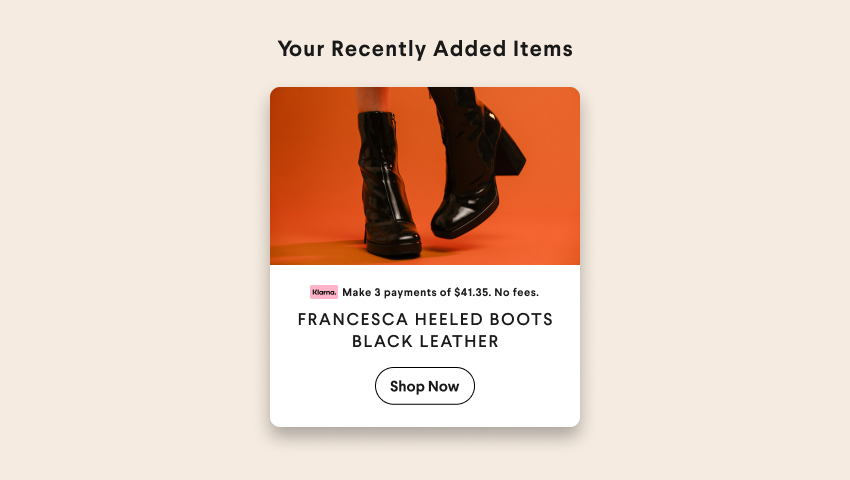Click the Black Leather subtitle line
Viewport: 850px width, 480px height.
coord(425,342)
